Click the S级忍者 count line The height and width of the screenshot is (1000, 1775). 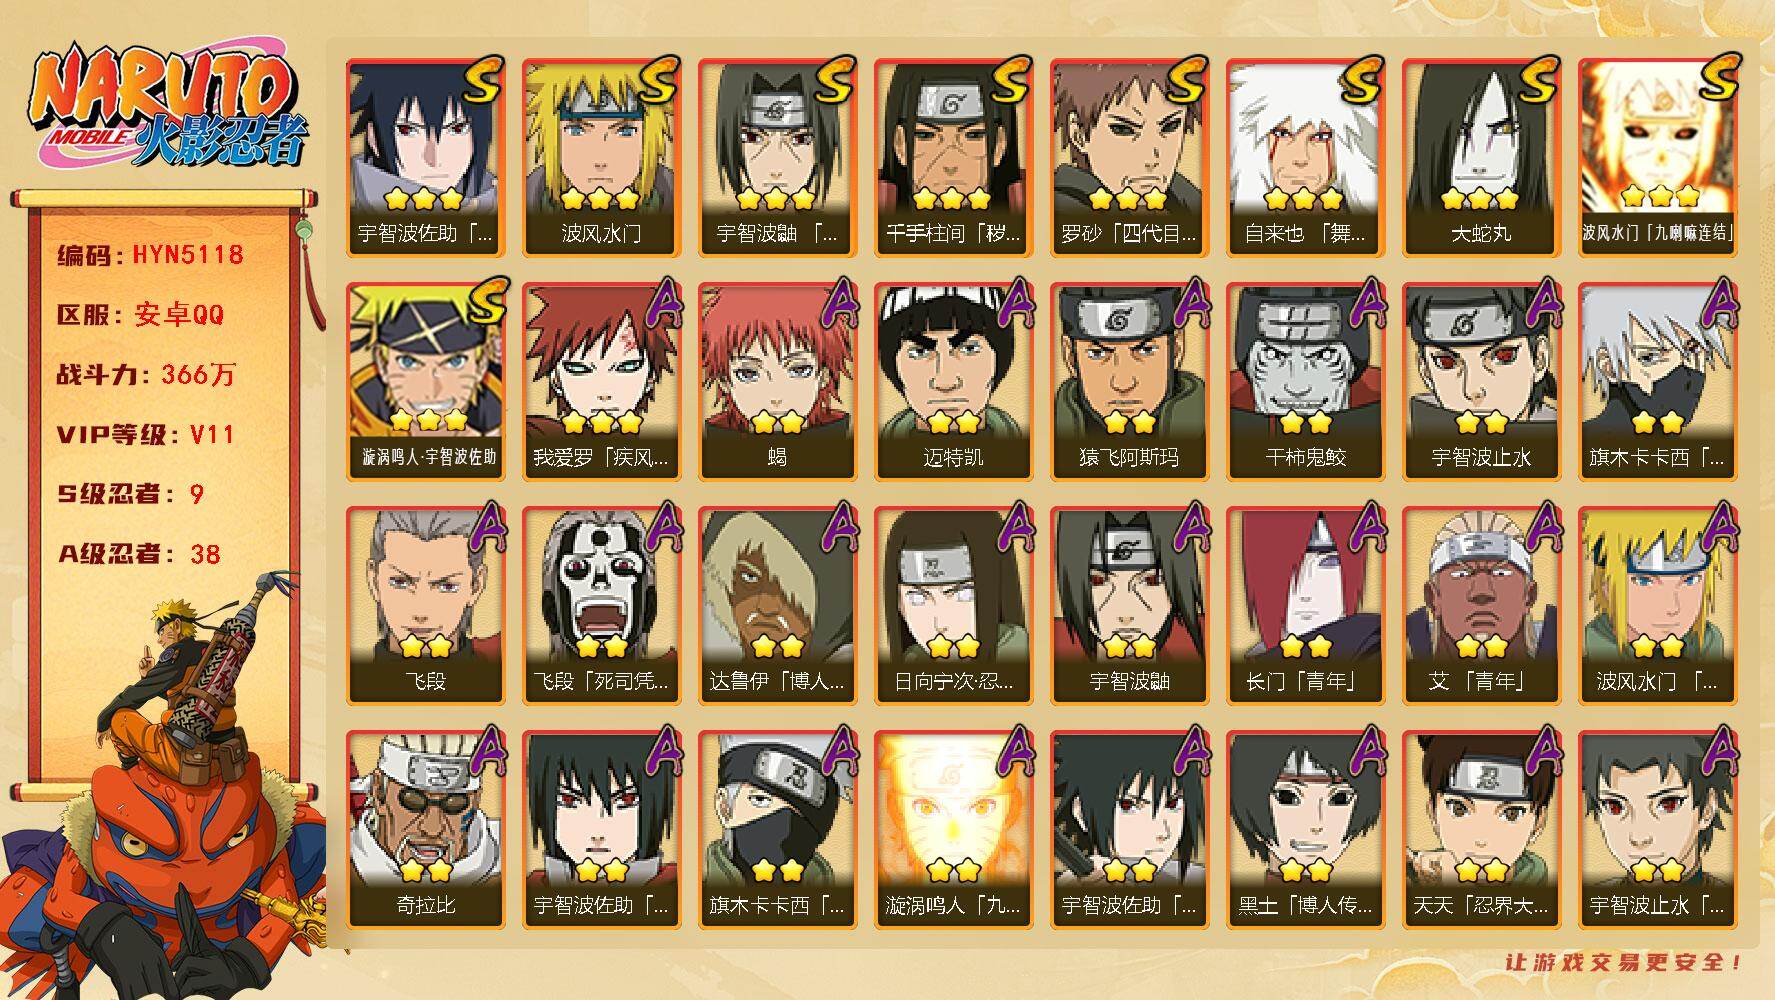131,495
